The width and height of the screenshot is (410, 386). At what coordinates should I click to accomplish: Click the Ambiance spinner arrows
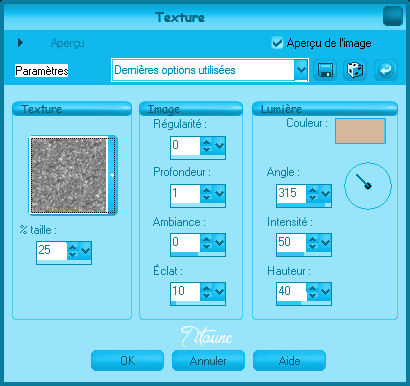(x=207, y=242)
